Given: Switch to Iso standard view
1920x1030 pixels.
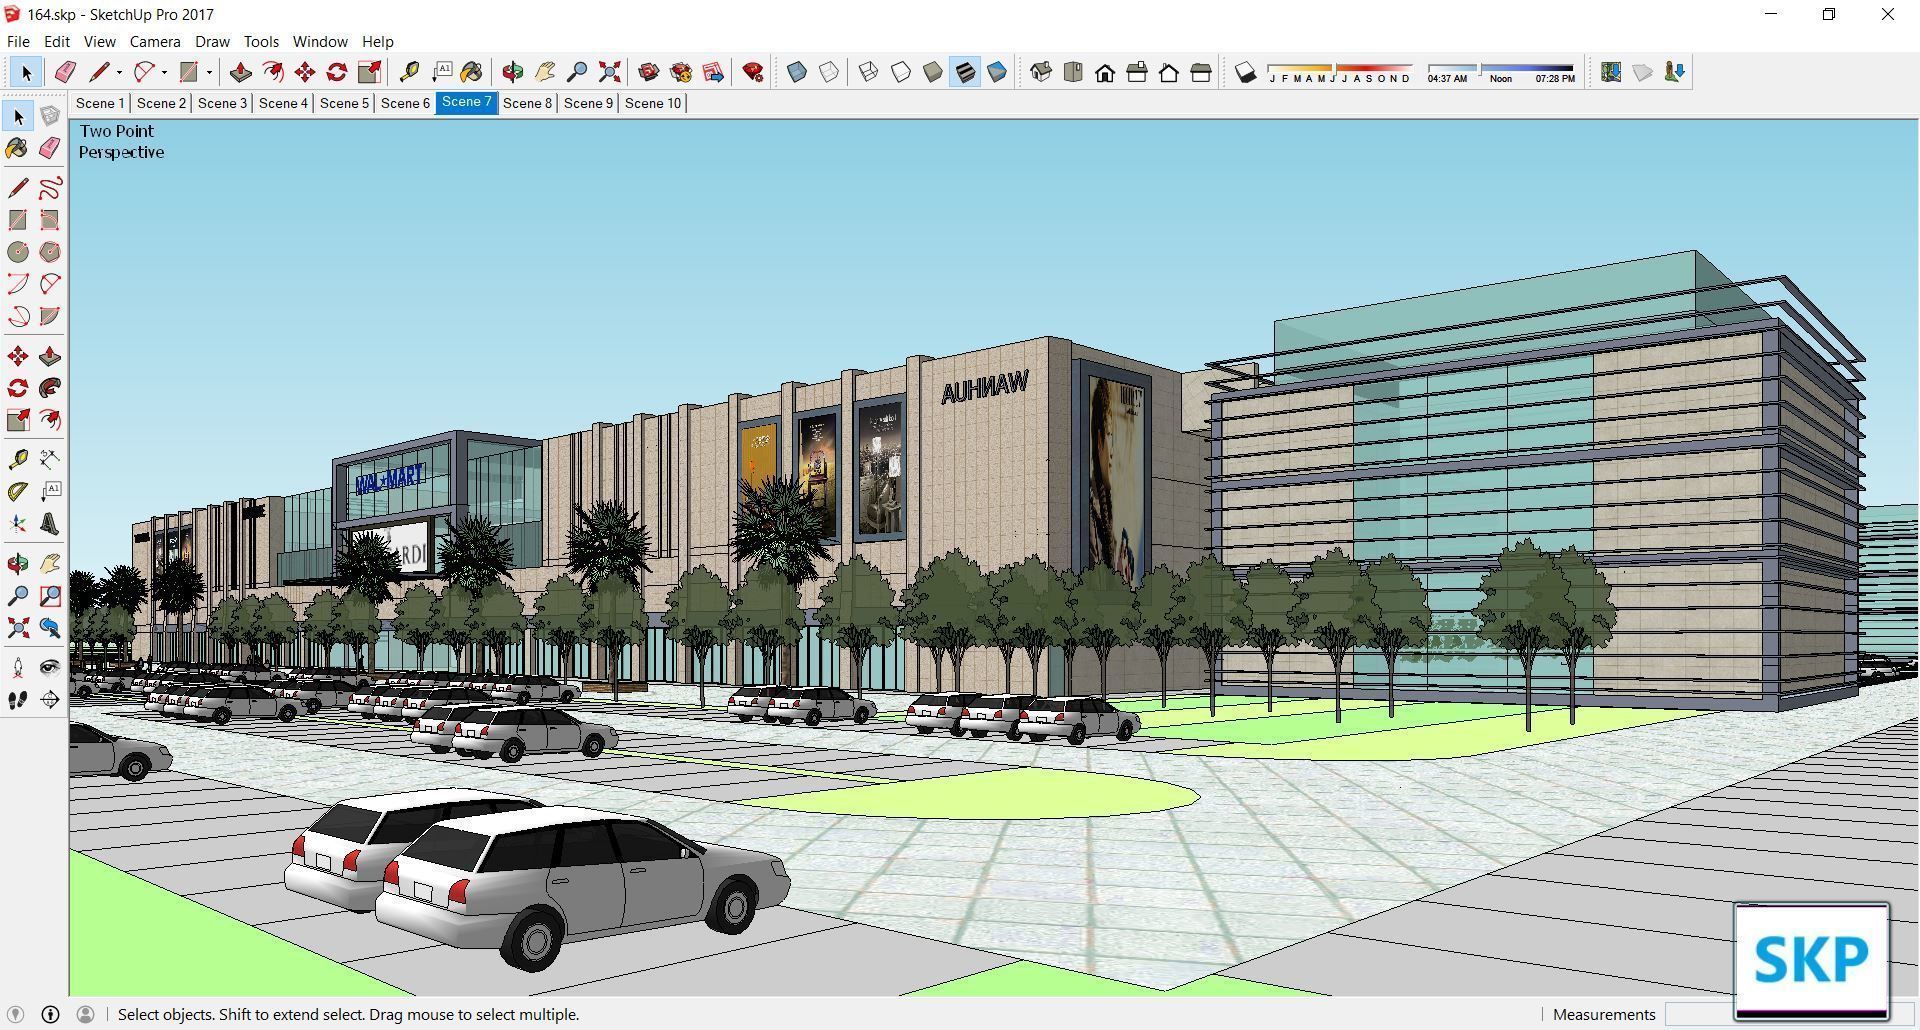Looking at the screenshot, I should pyautogui.click(x=1041, y=72).
